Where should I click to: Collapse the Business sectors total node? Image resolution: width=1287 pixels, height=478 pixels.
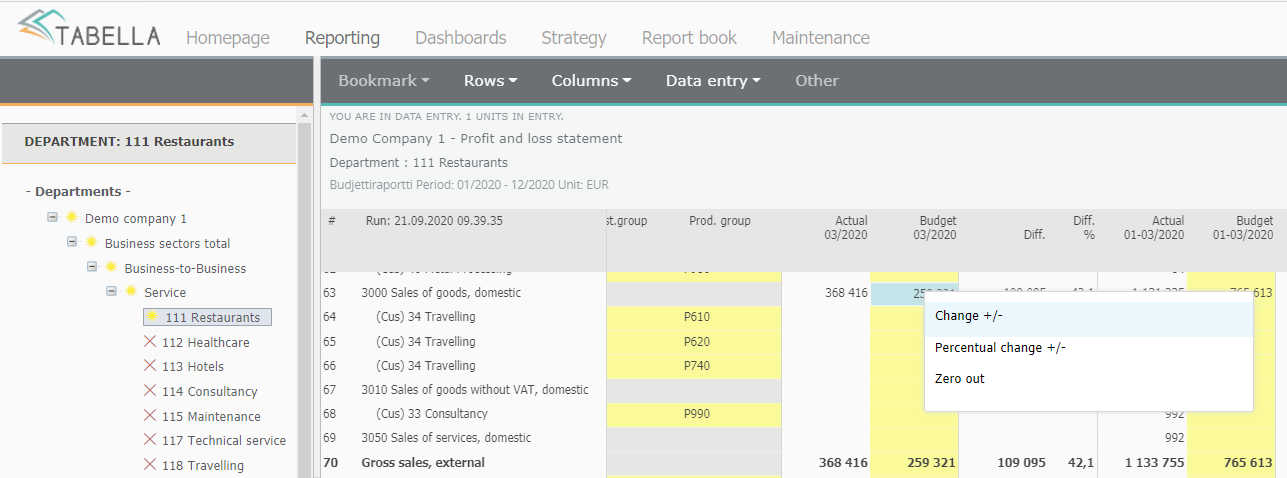[x=72, y=243]
